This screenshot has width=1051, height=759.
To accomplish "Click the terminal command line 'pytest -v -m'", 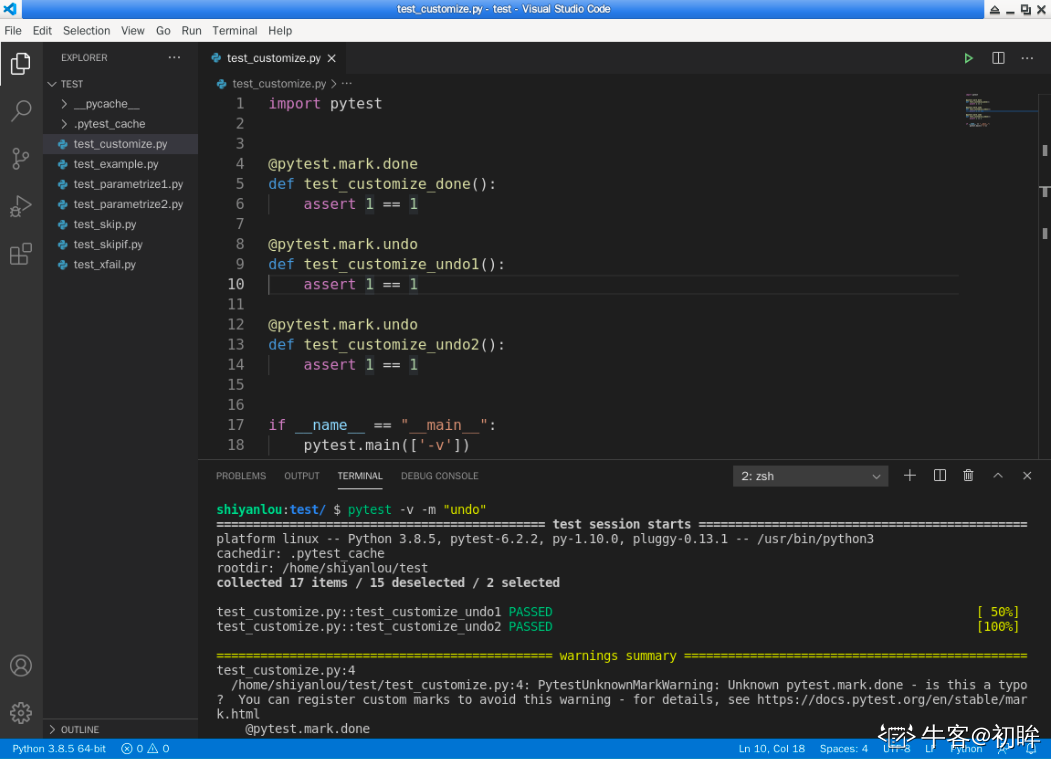I will pyautogui.click(x=417, y=510).
